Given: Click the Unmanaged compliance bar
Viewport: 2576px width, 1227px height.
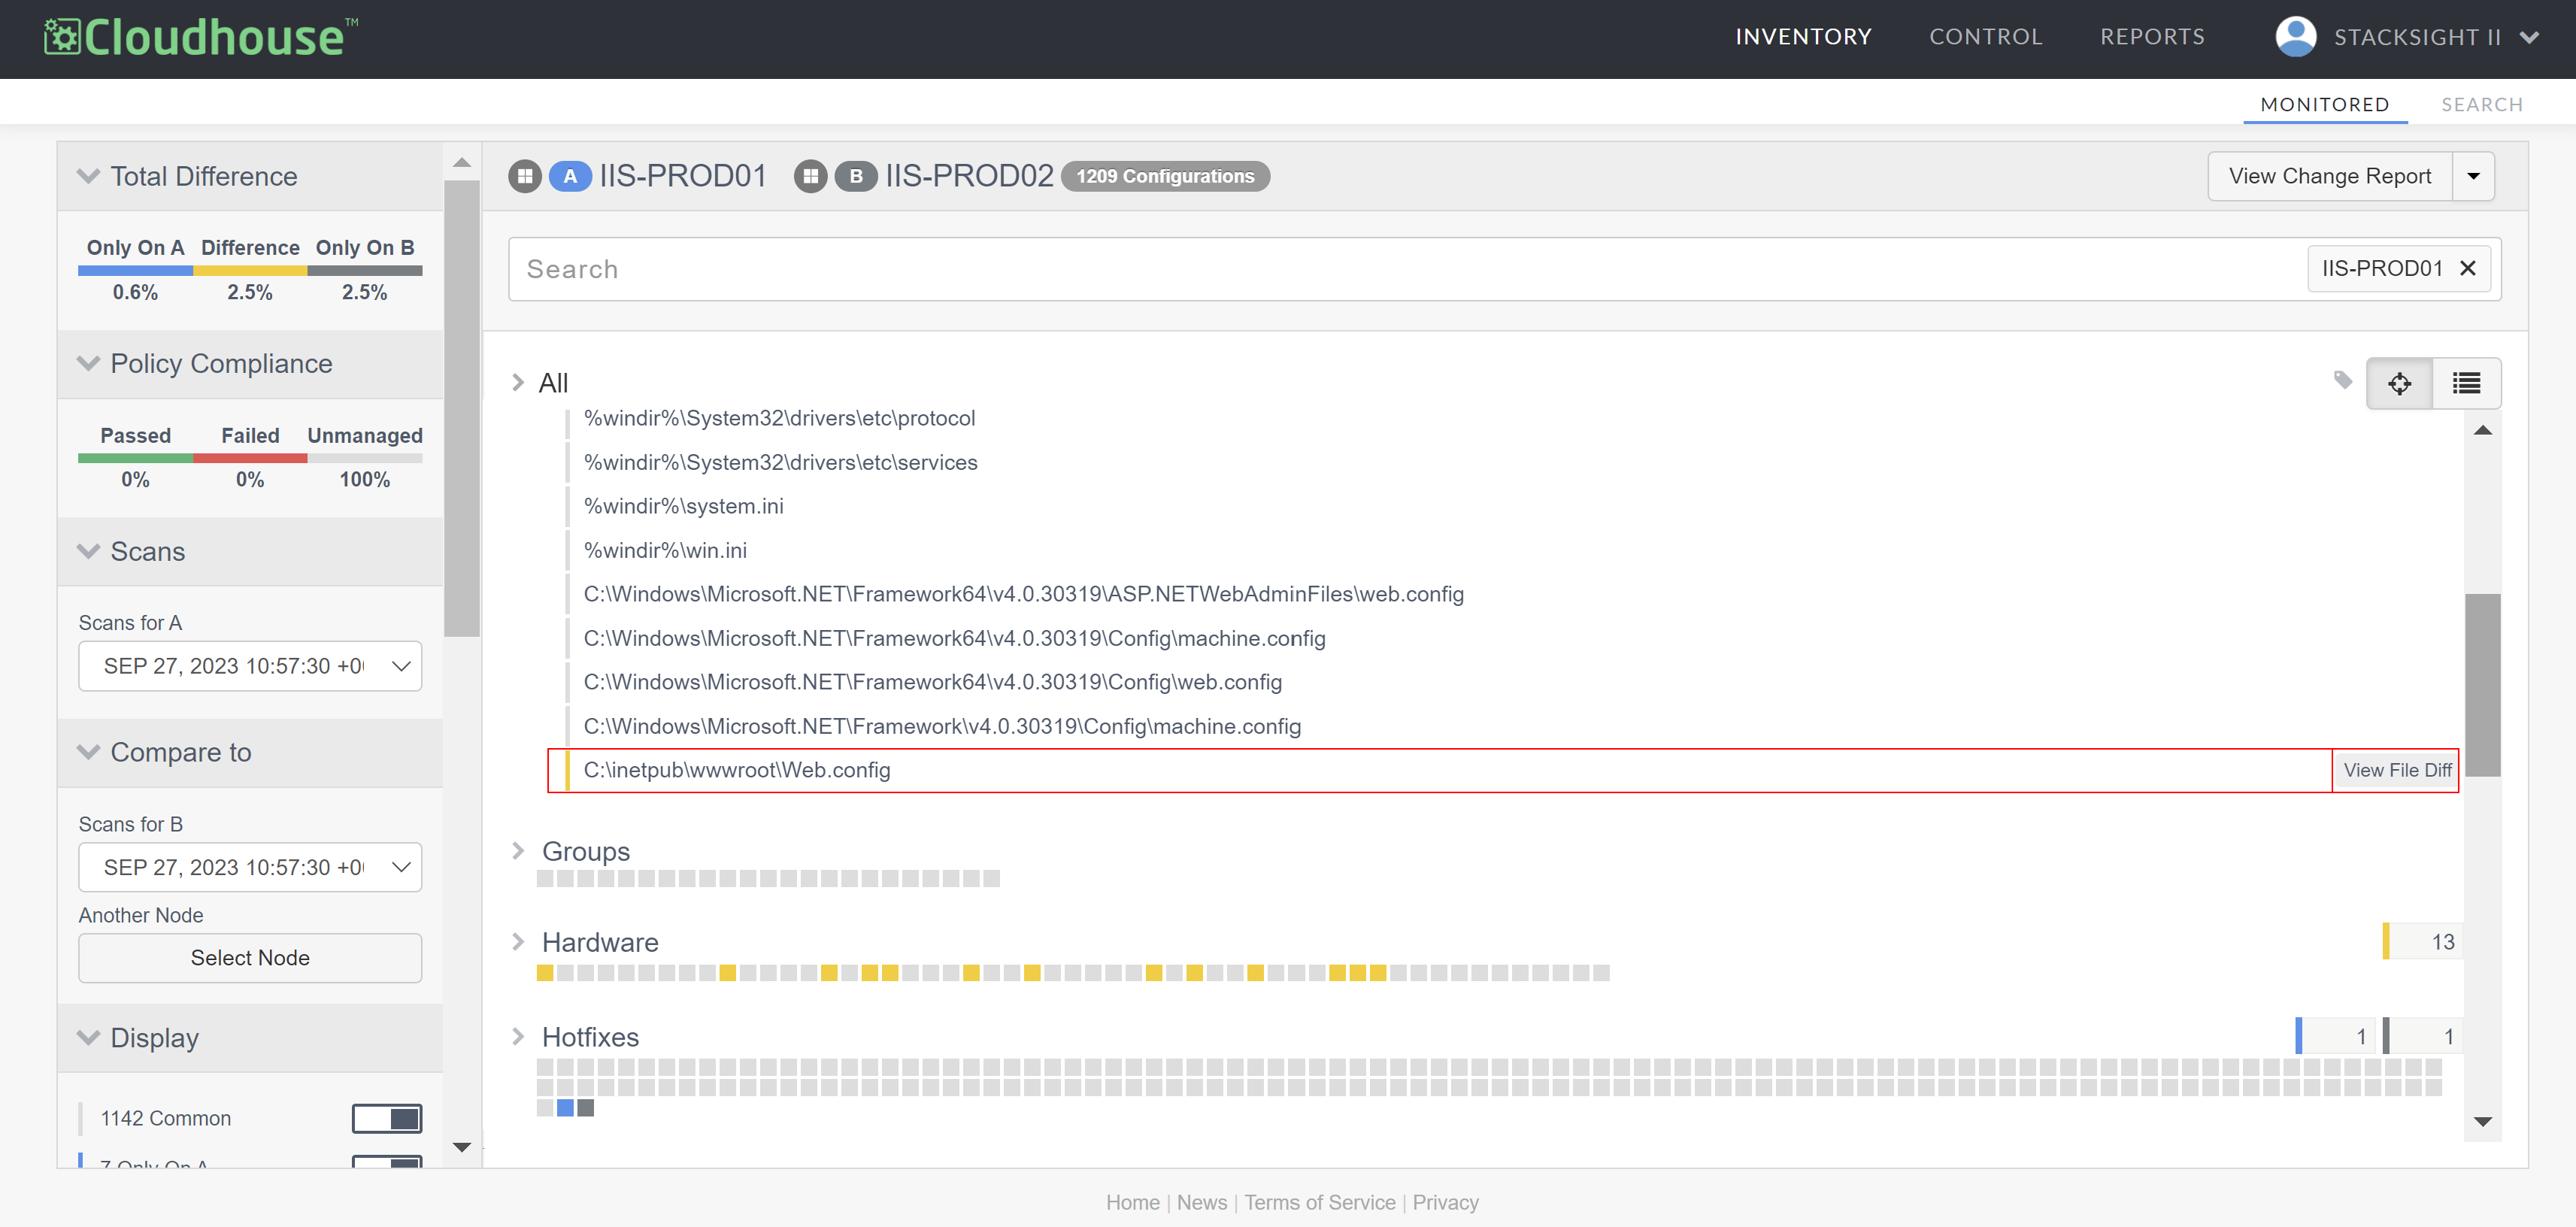Looking at the screenshot, I should pos(365,459).
